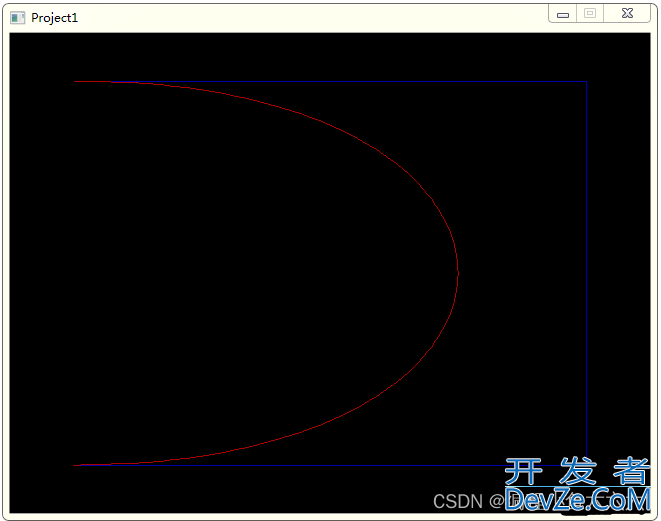Close the Project1 window
661x521 pixels.
(627, 13)
